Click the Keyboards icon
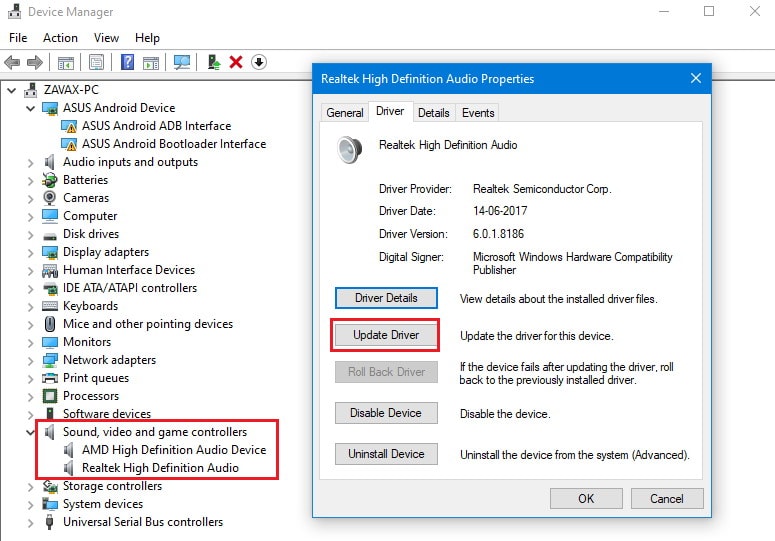This screenshot has width=775, height=541. pos(50,306)
